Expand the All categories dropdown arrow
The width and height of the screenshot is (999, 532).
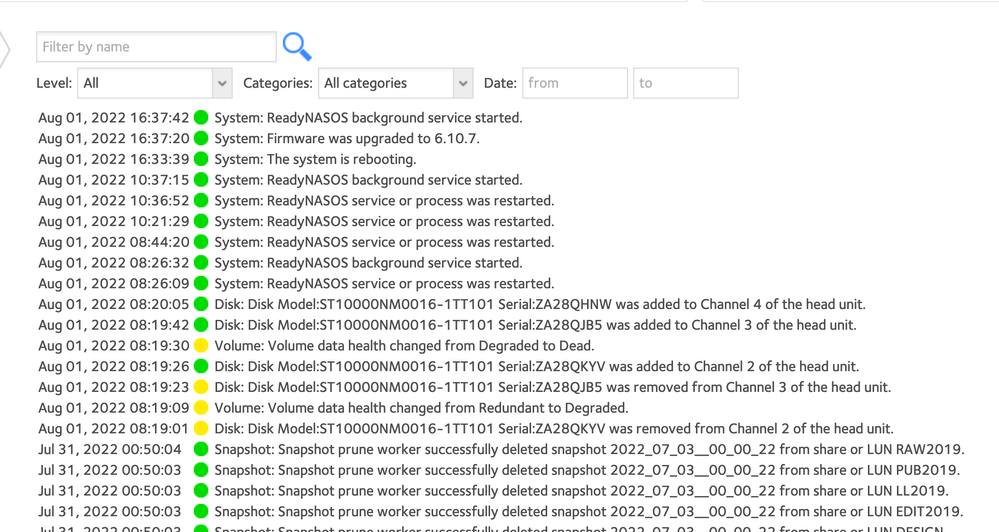(x=463, y=83)
